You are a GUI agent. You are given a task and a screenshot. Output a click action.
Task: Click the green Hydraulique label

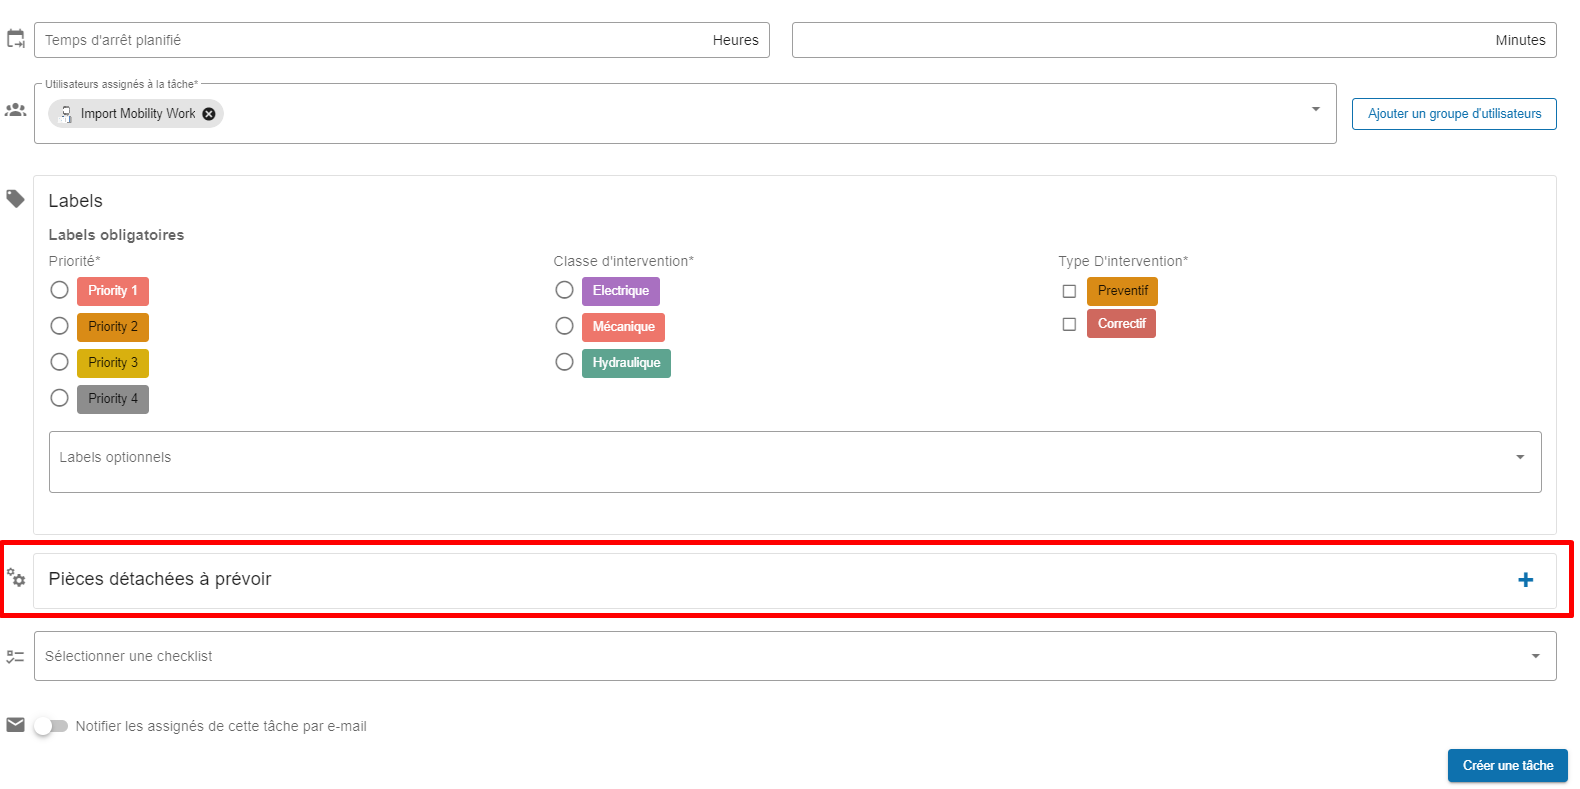point(626,363)
